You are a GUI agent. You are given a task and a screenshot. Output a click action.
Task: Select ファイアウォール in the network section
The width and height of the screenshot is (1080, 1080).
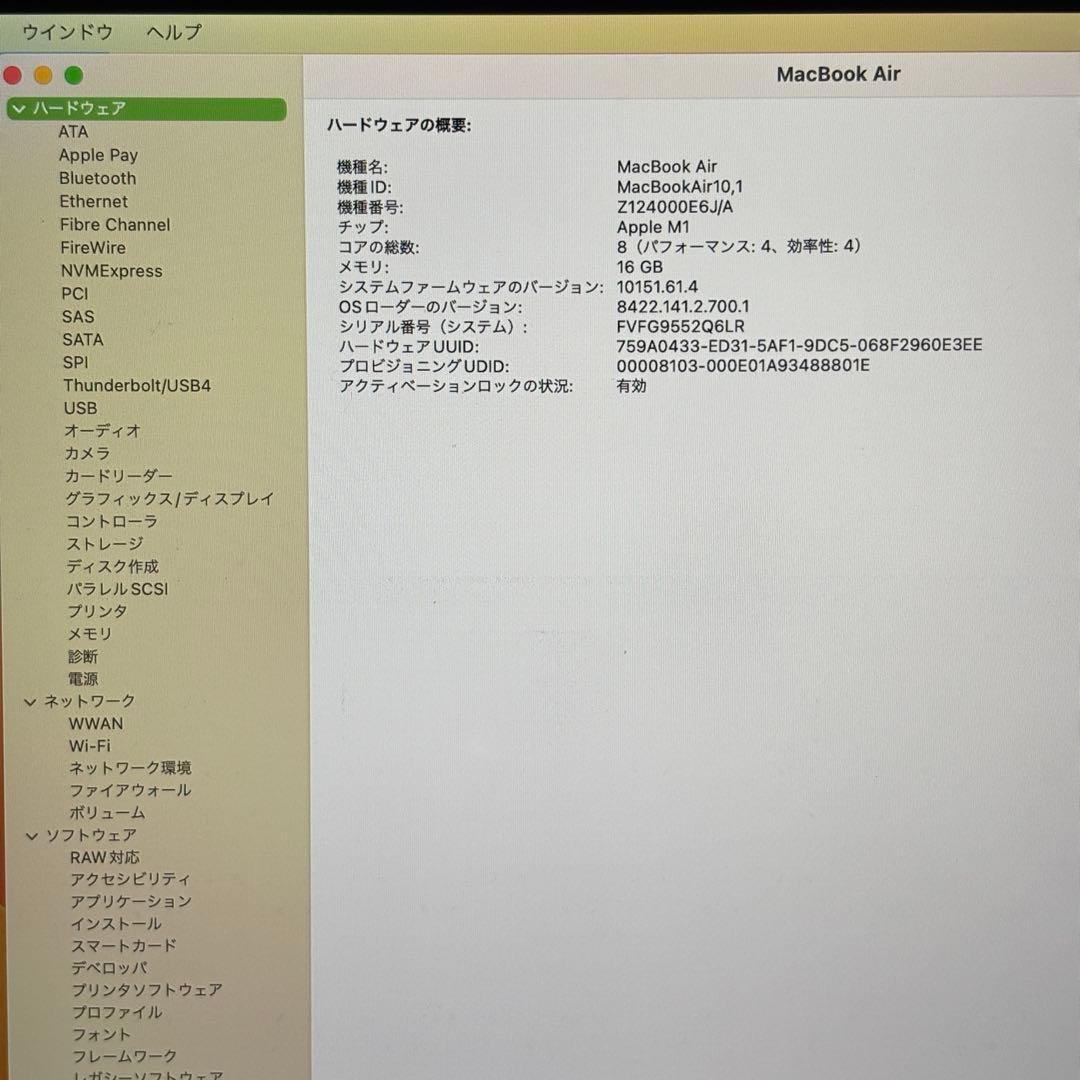click(x=131, y=790)
